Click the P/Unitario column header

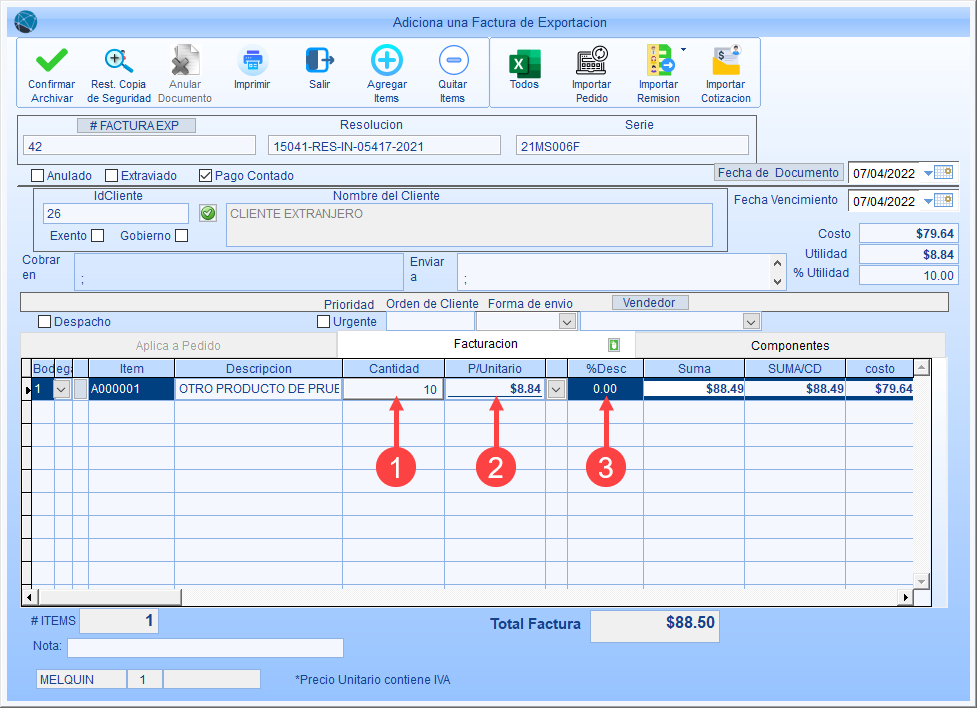tap(495, 368)
